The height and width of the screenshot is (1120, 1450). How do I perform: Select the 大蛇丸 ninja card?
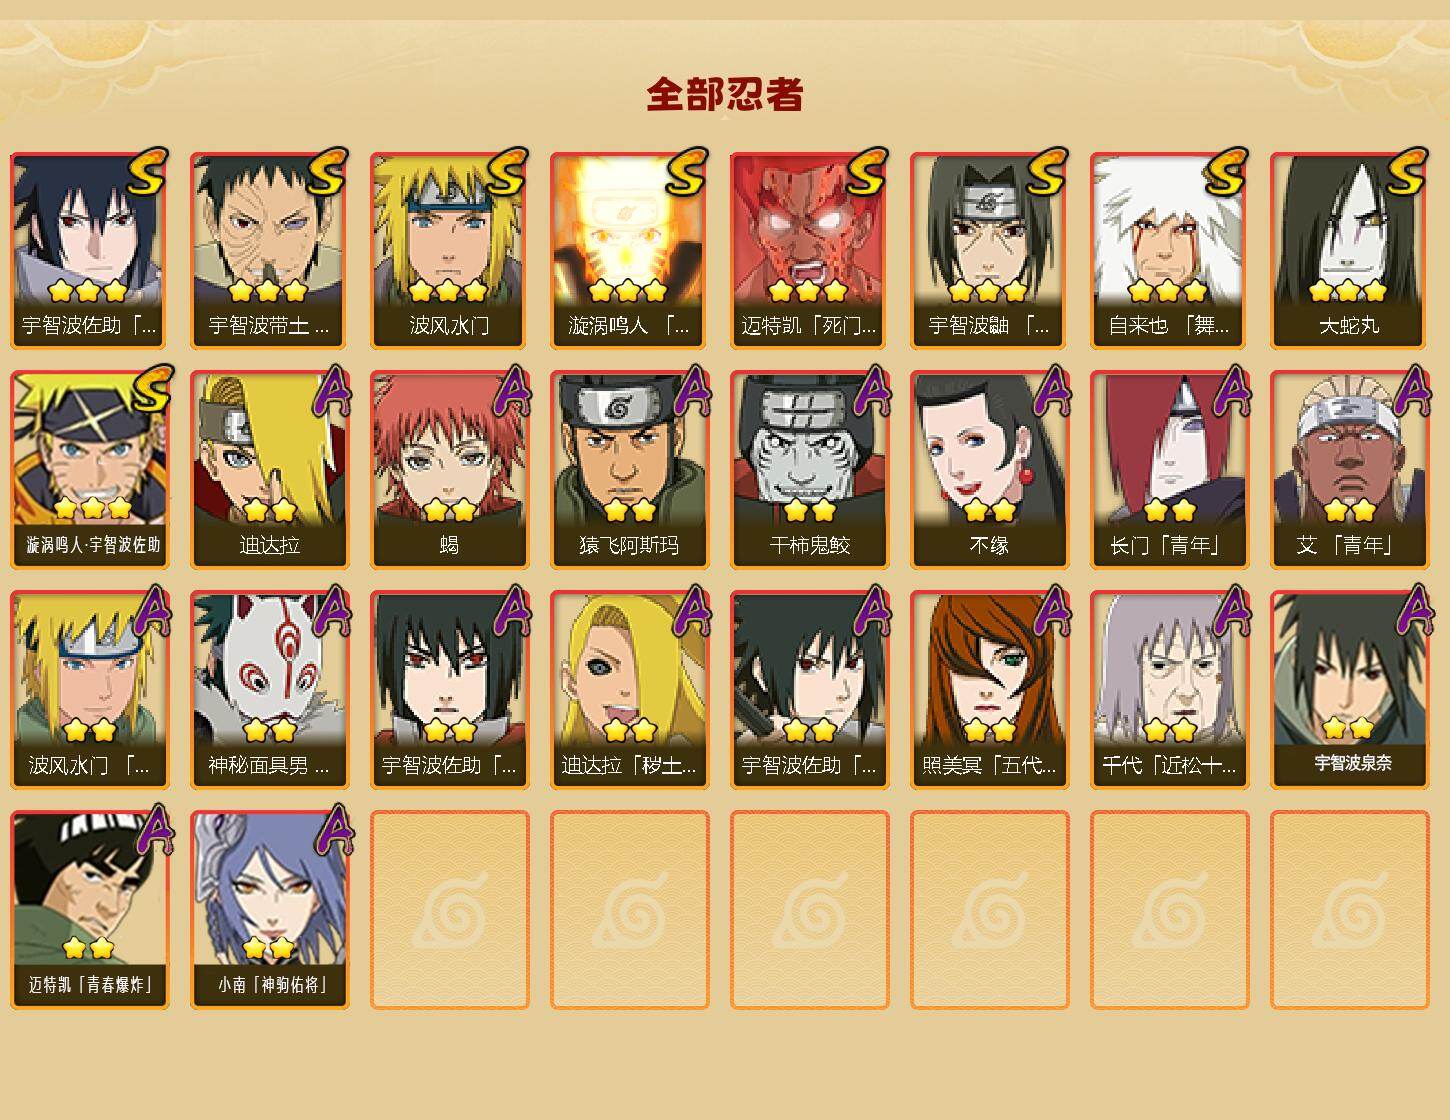click(1349, 250)
